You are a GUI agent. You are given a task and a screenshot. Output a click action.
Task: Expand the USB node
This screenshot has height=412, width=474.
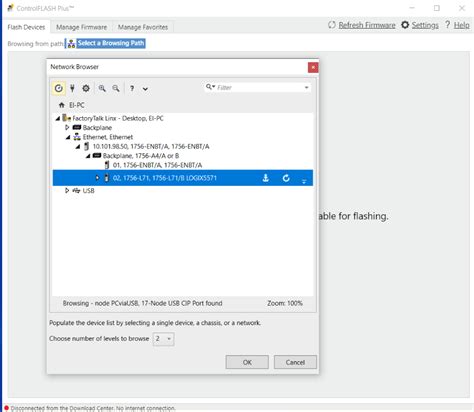point(67,190)
